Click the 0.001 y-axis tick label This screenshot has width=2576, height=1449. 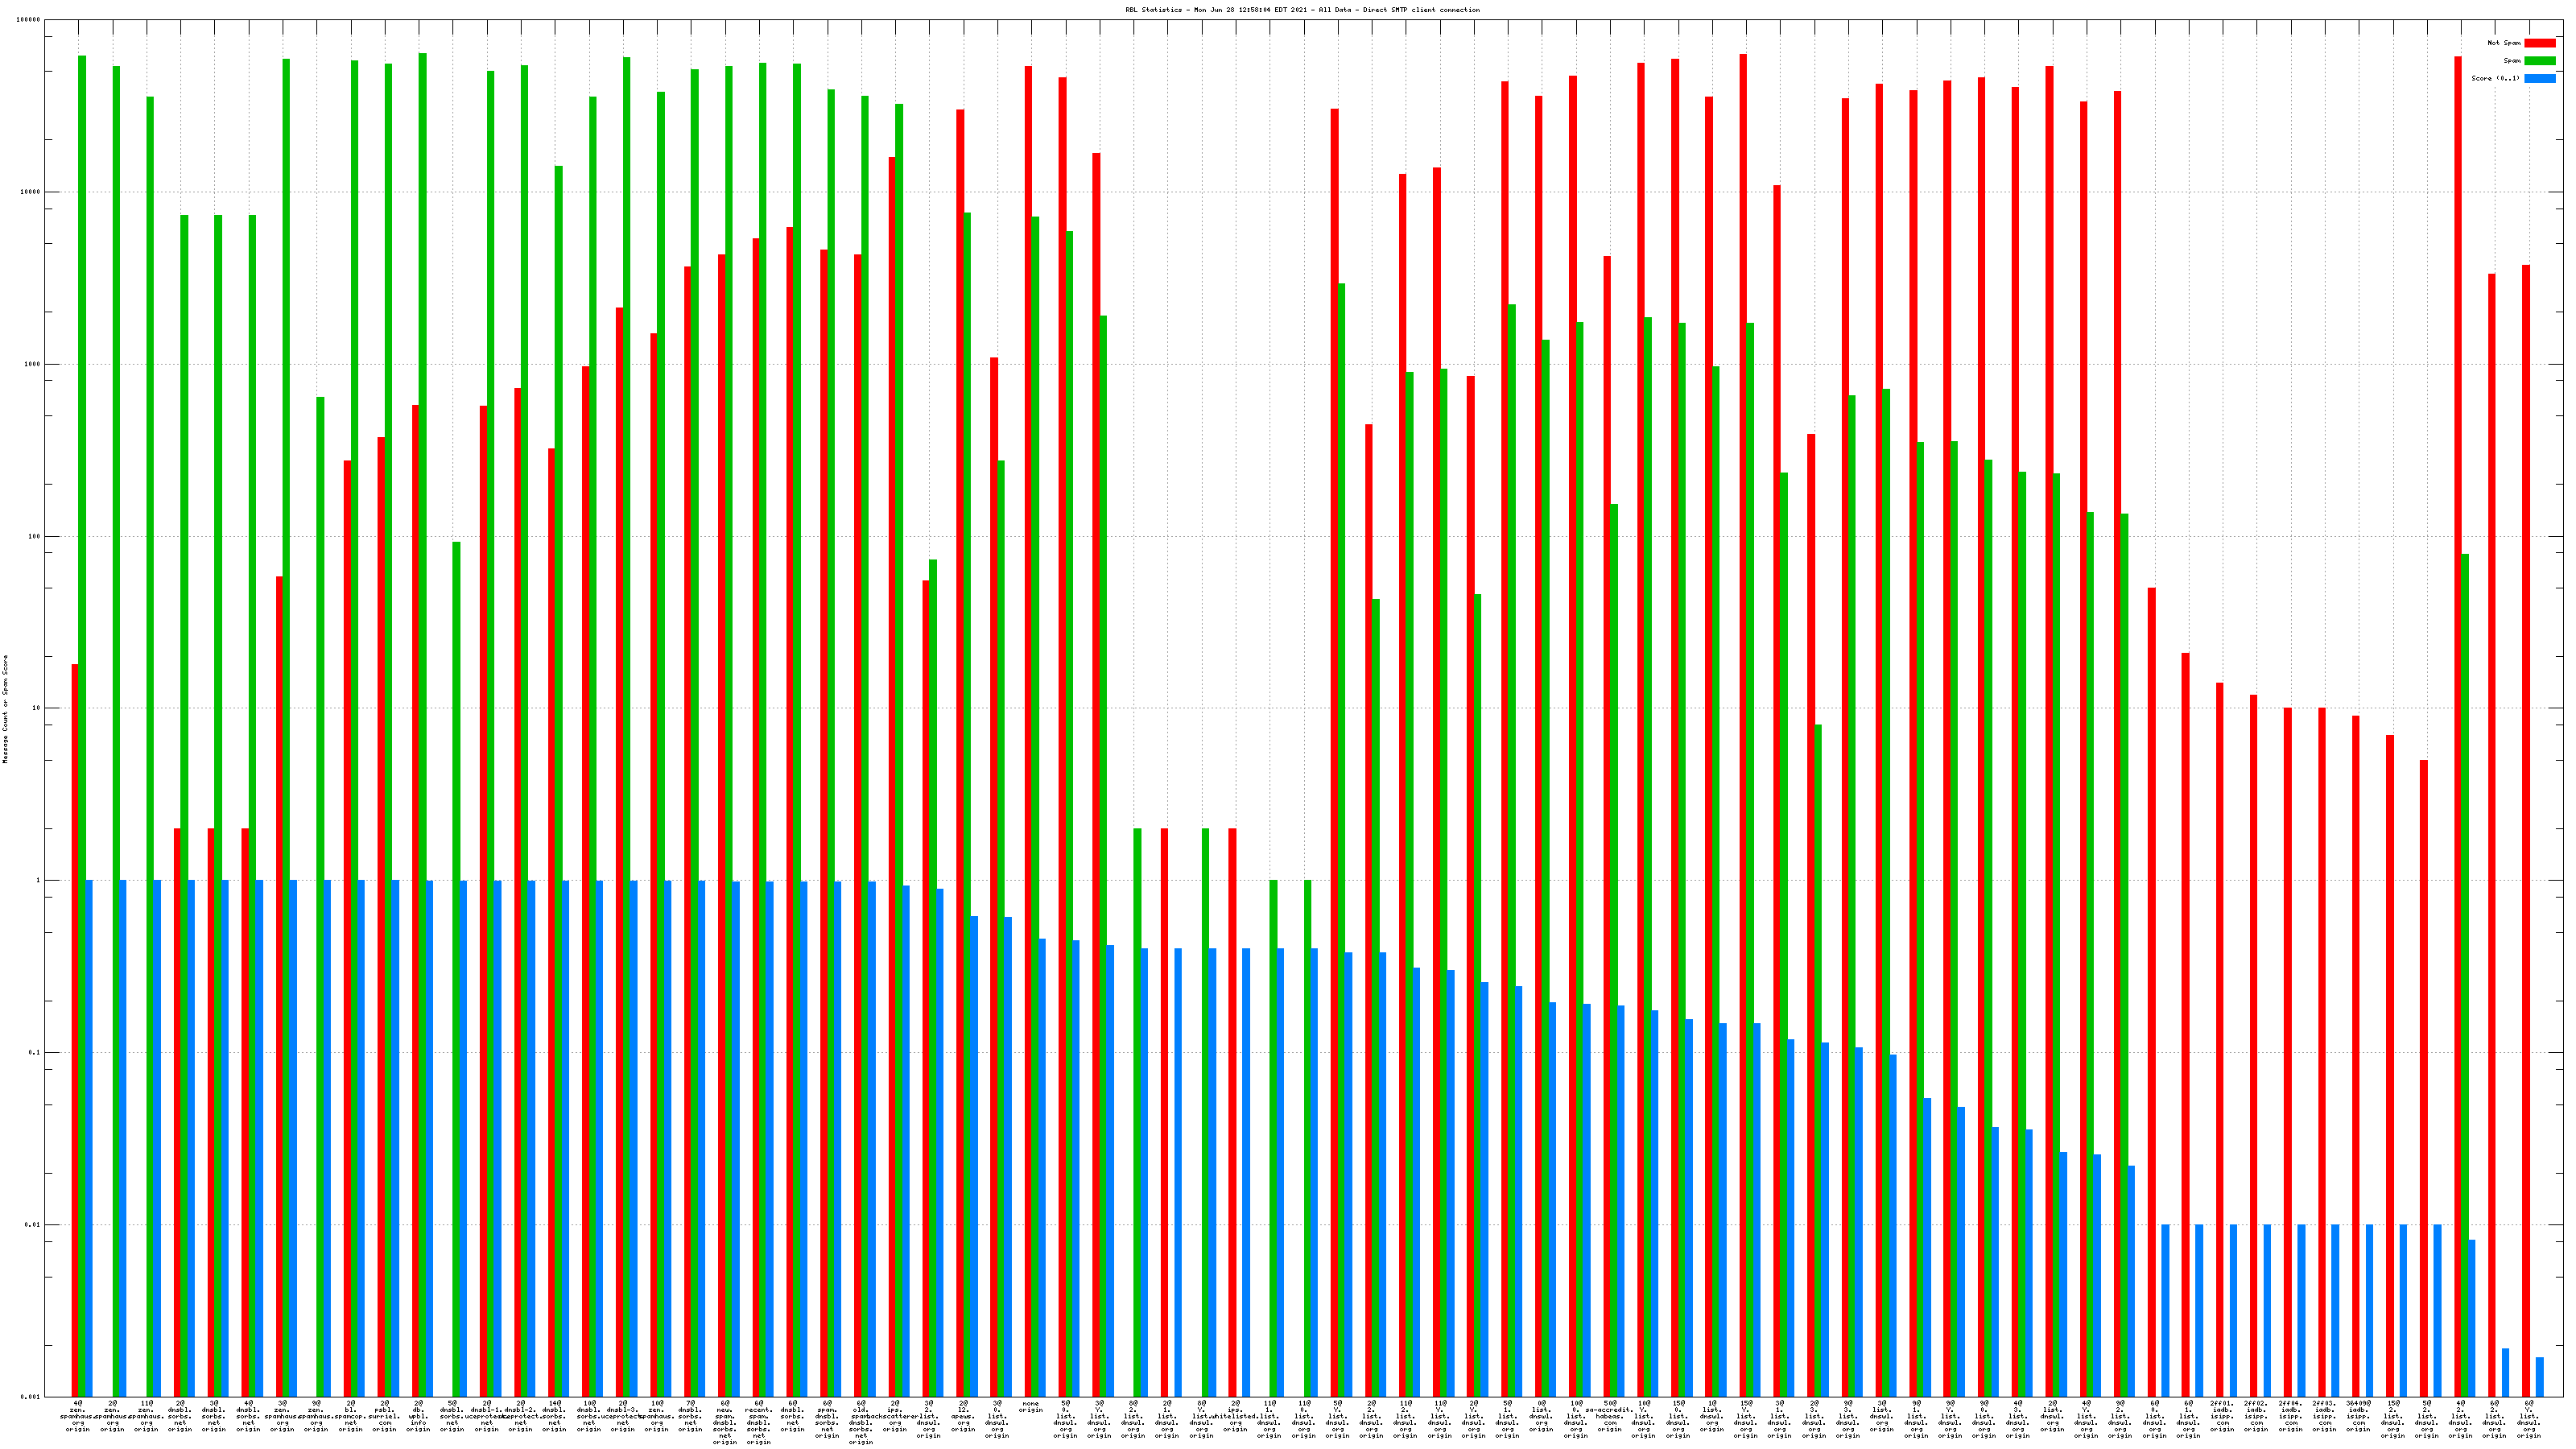(x=31, y=1397)
